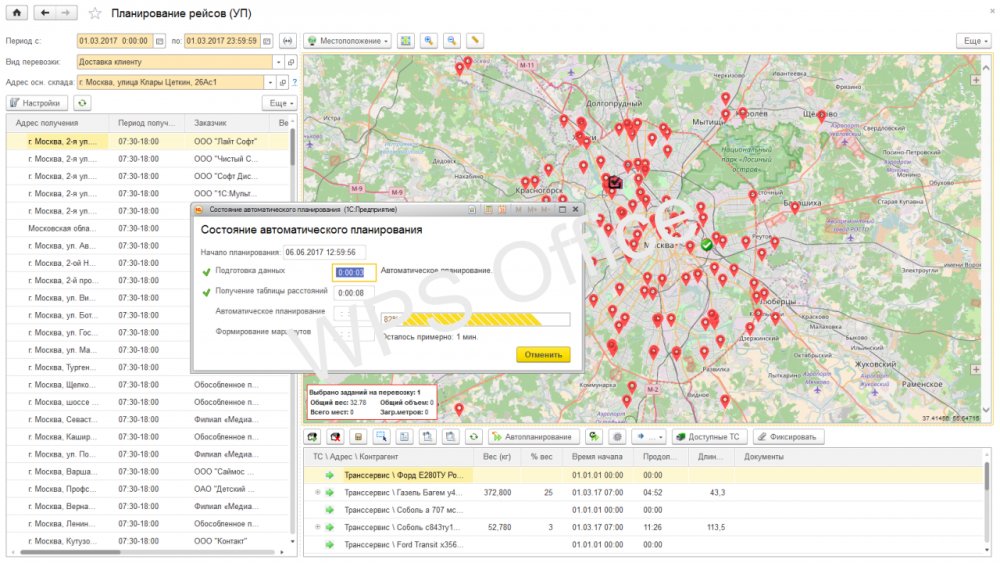Viewport: 1000px width, 563px height.
Task: Click the map zoom out magnifier icon
Action: pos(452,41)
